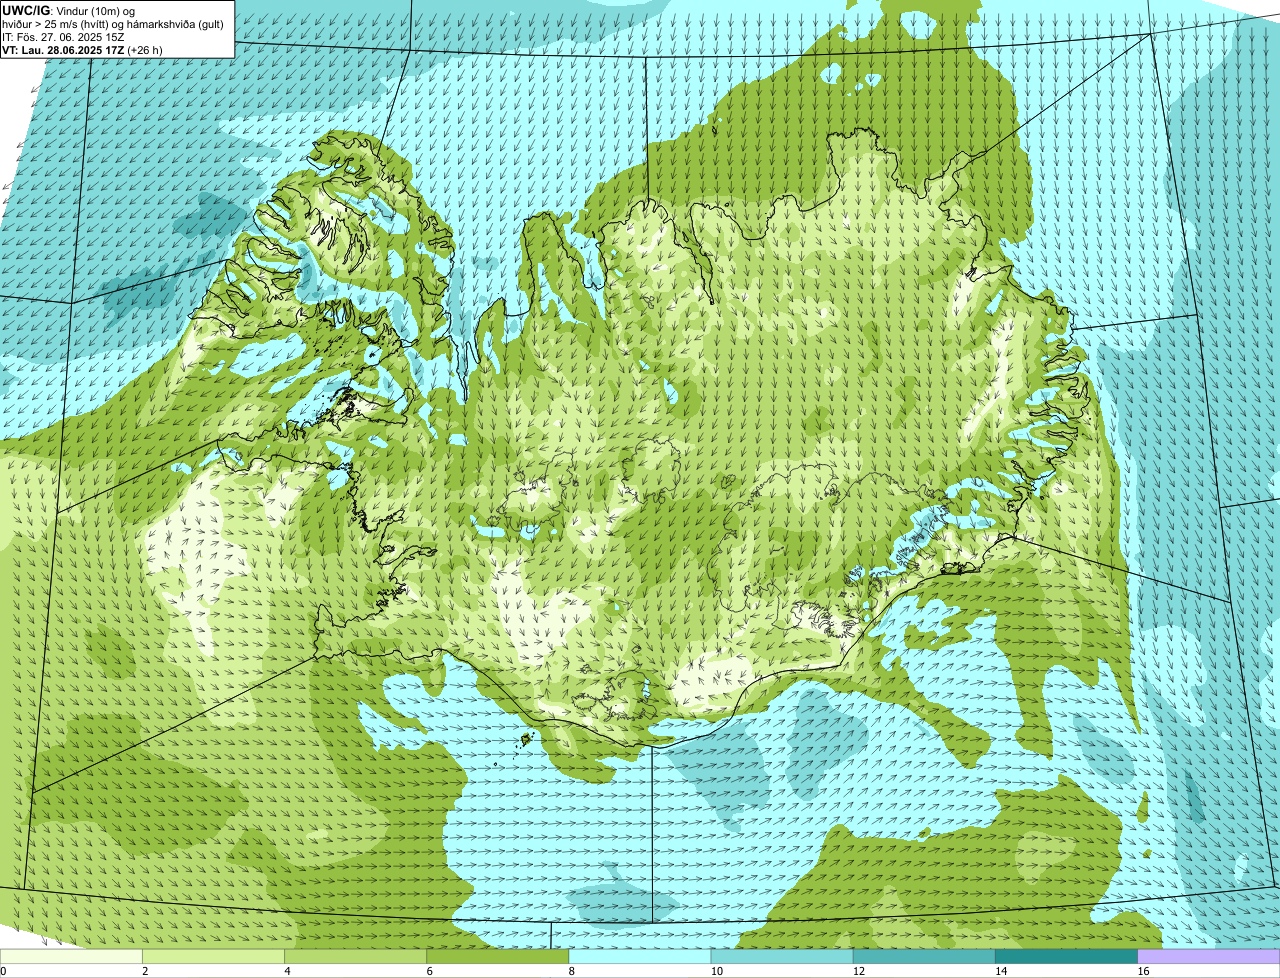This screenshot has height=978, width=1280.
Task: Click the "IT: Fös. 27. 06. 2025 15Z" line
Action: click(63, 36)
